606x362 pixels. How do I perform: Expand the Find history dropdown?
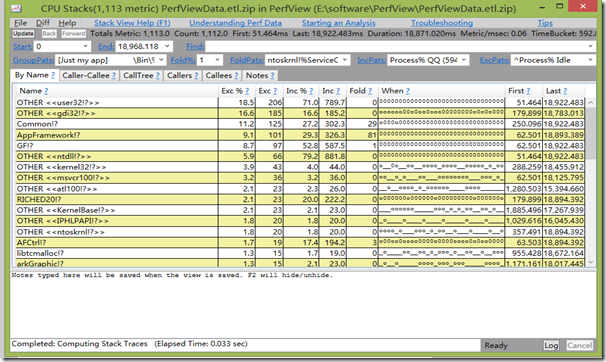pyautogui.click(x=591, y=46)
